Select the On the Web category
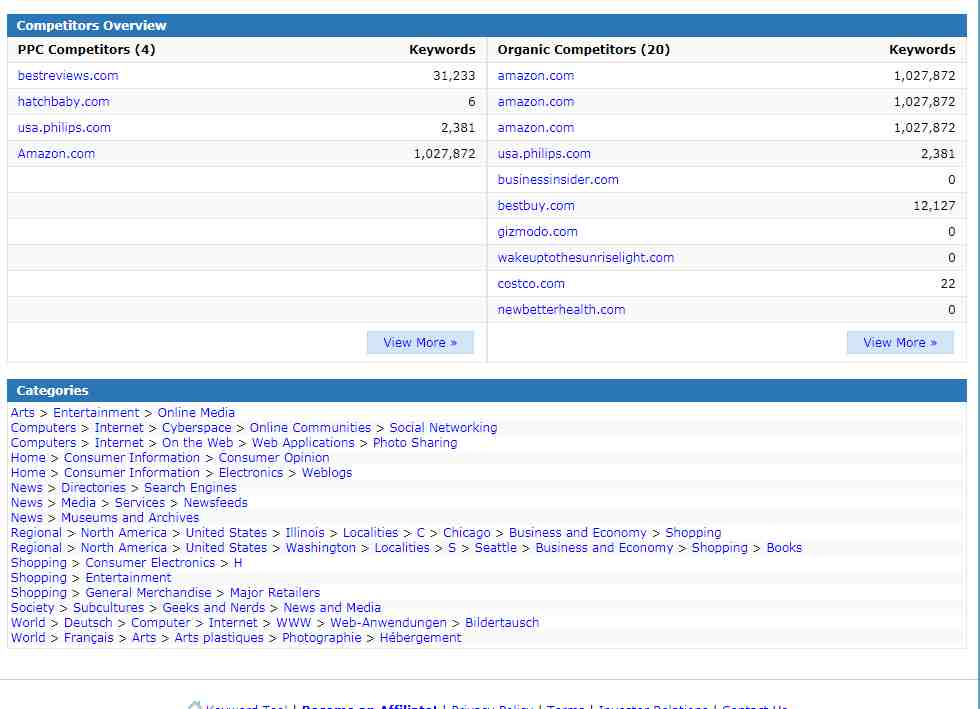This screenshot has height=709, width=980. click(198, 443)
